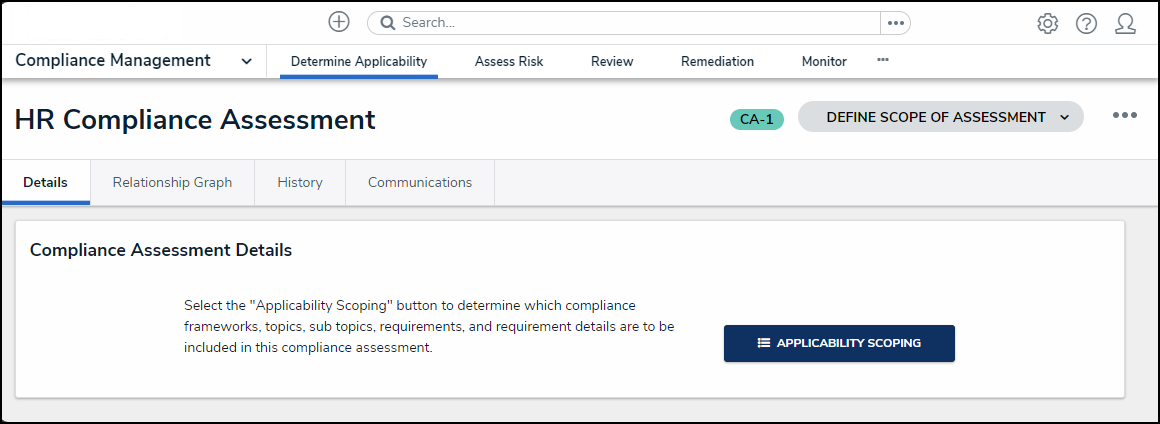Switch to the Communications tab
The image size is (1160, 424).
click(420, 182)
